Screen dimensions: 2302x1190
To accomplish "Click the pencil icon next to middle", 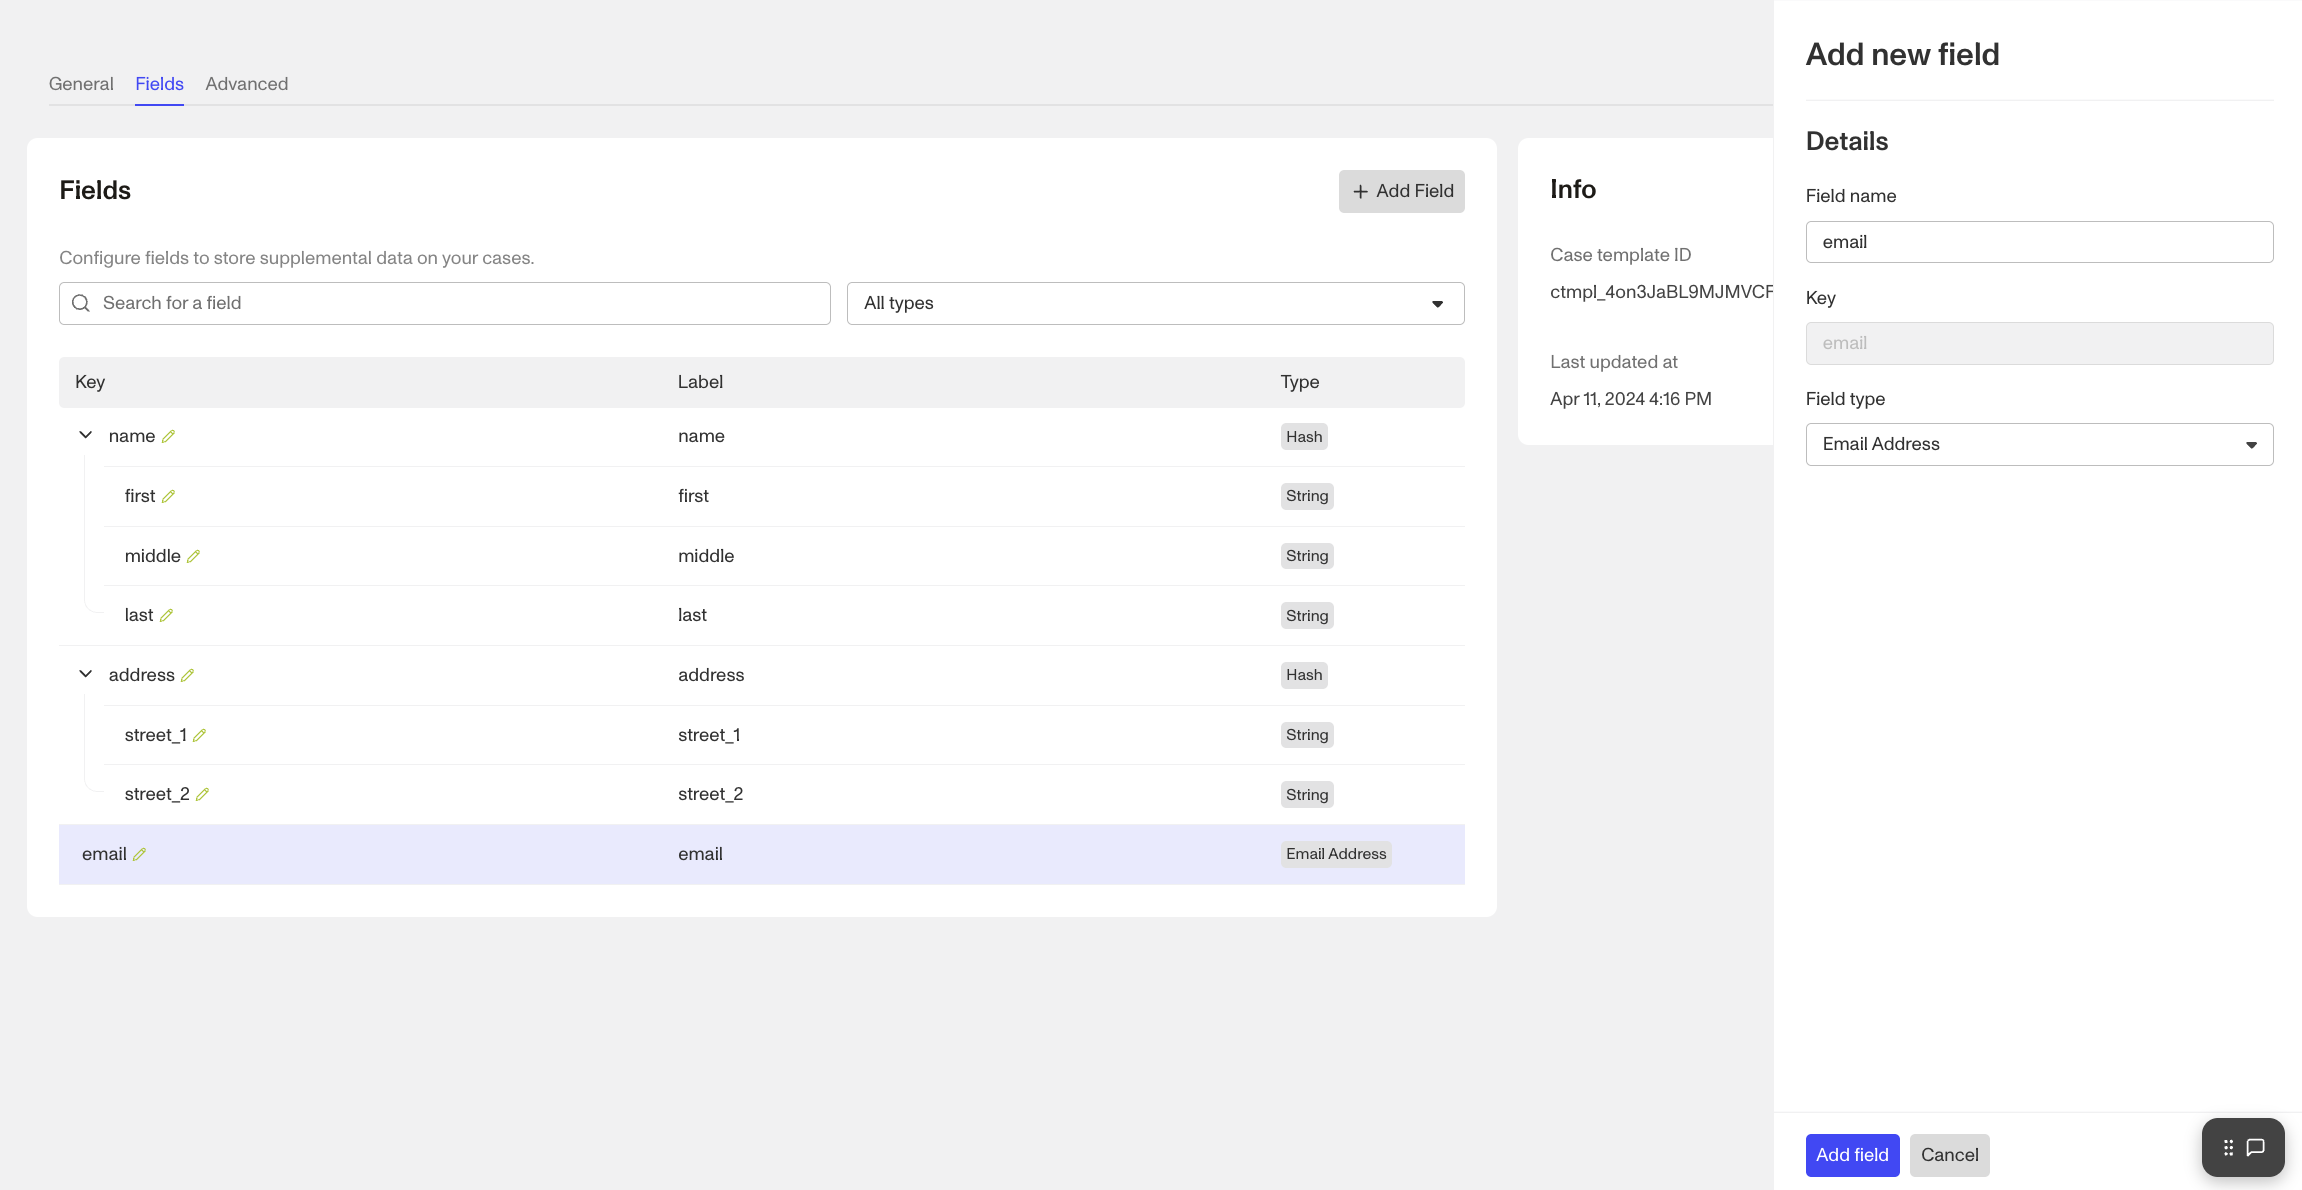I will click(x=193, y=556).
